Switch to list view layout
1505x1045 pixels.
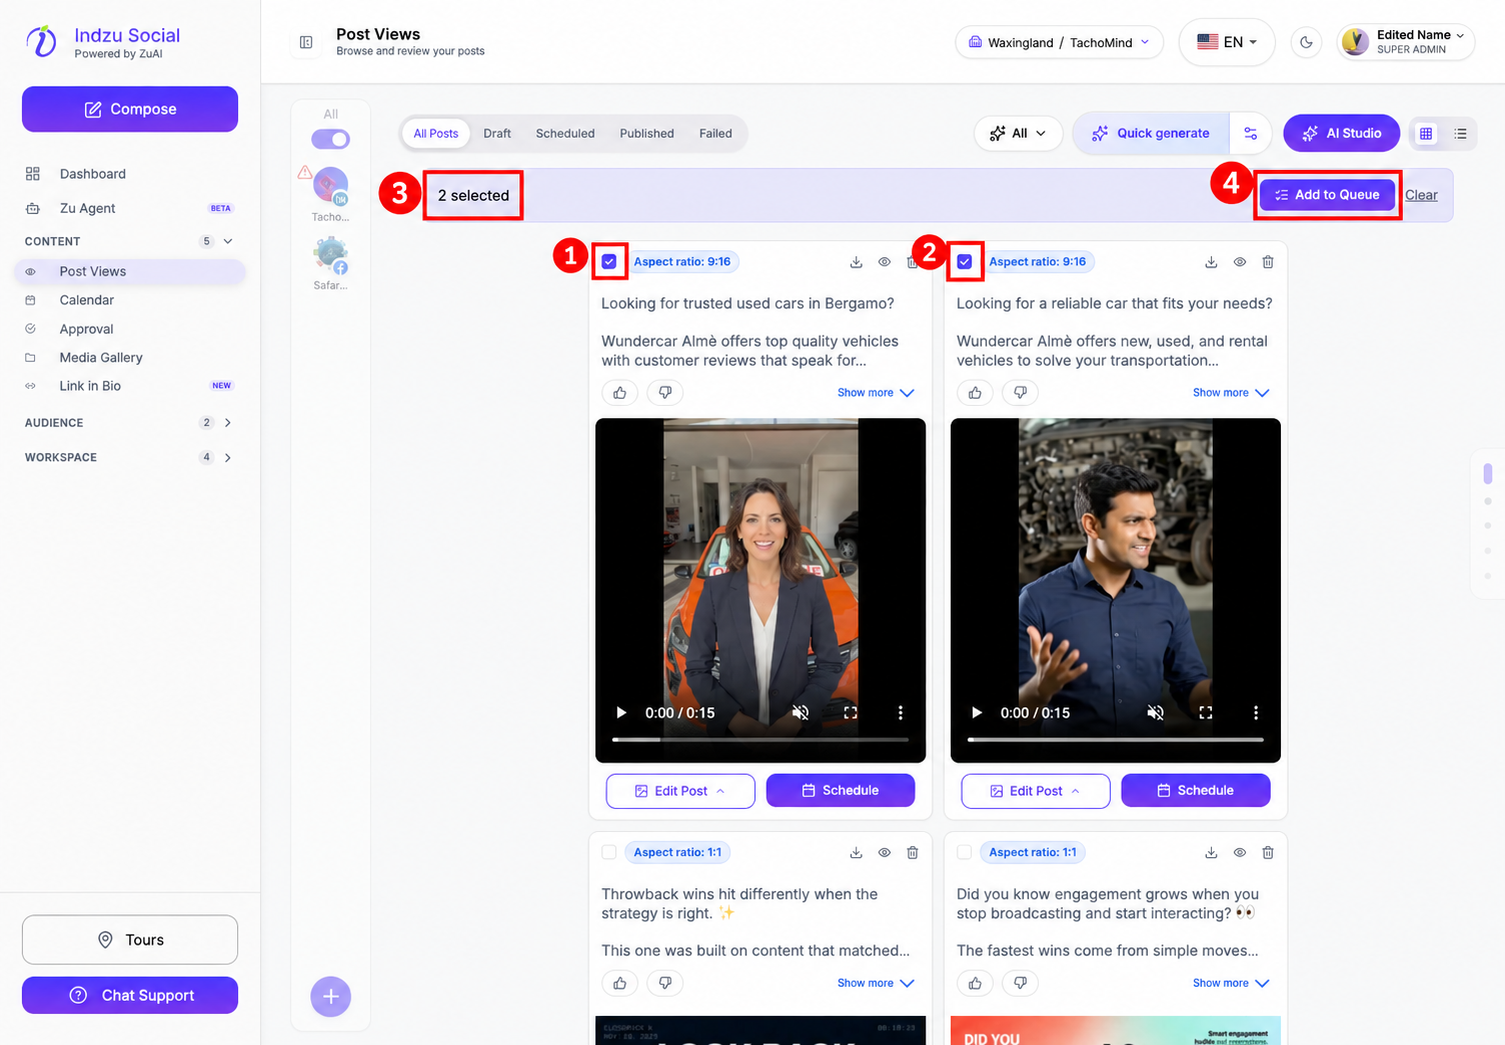coord(1460,133)
